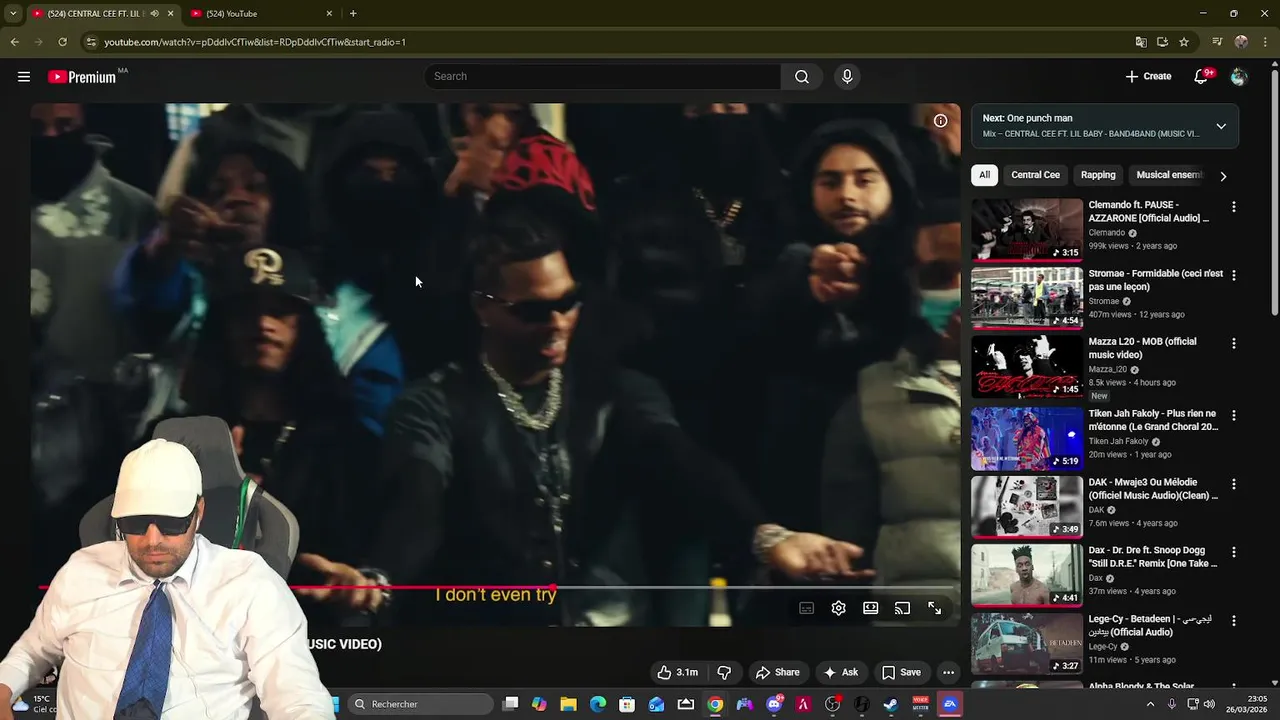Open options for Stromae Formidable video
This screenshot has width=1280, height=720.
1233,275
